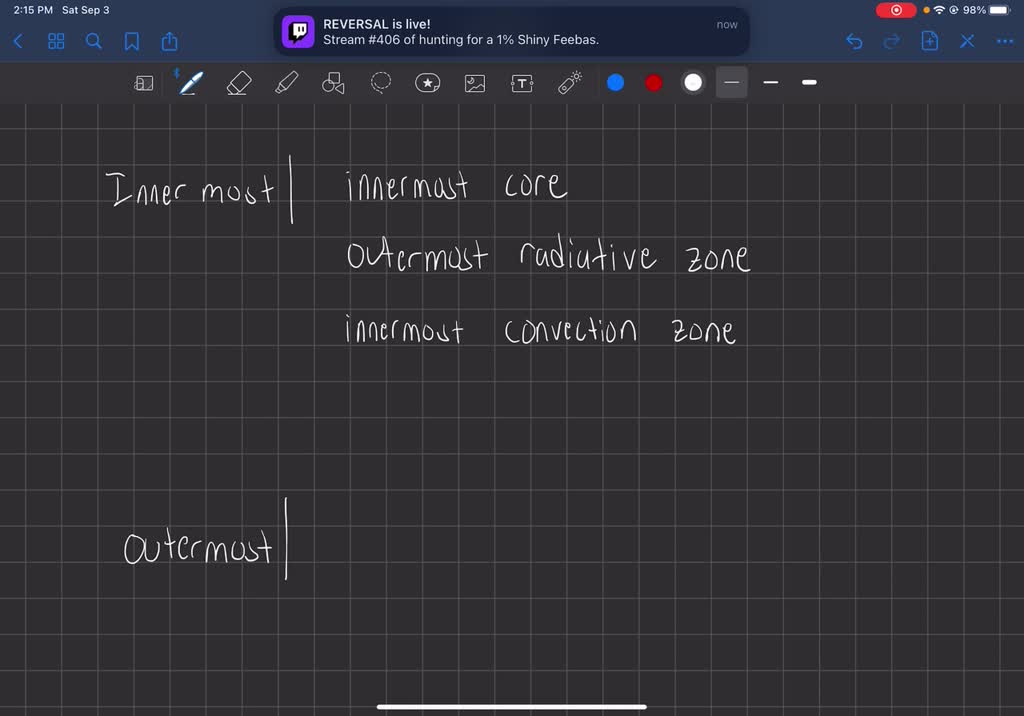Select the Shapes tool
1024x716 pixels.
(333, 83)
